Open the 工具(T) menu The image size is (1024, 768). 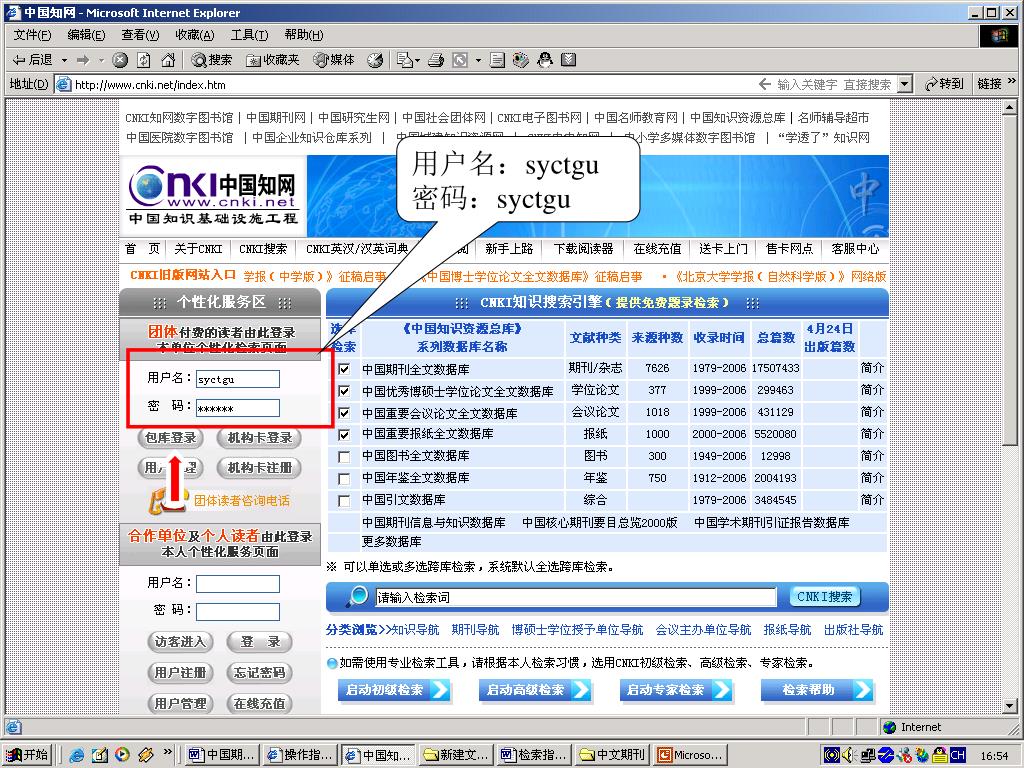249,35
